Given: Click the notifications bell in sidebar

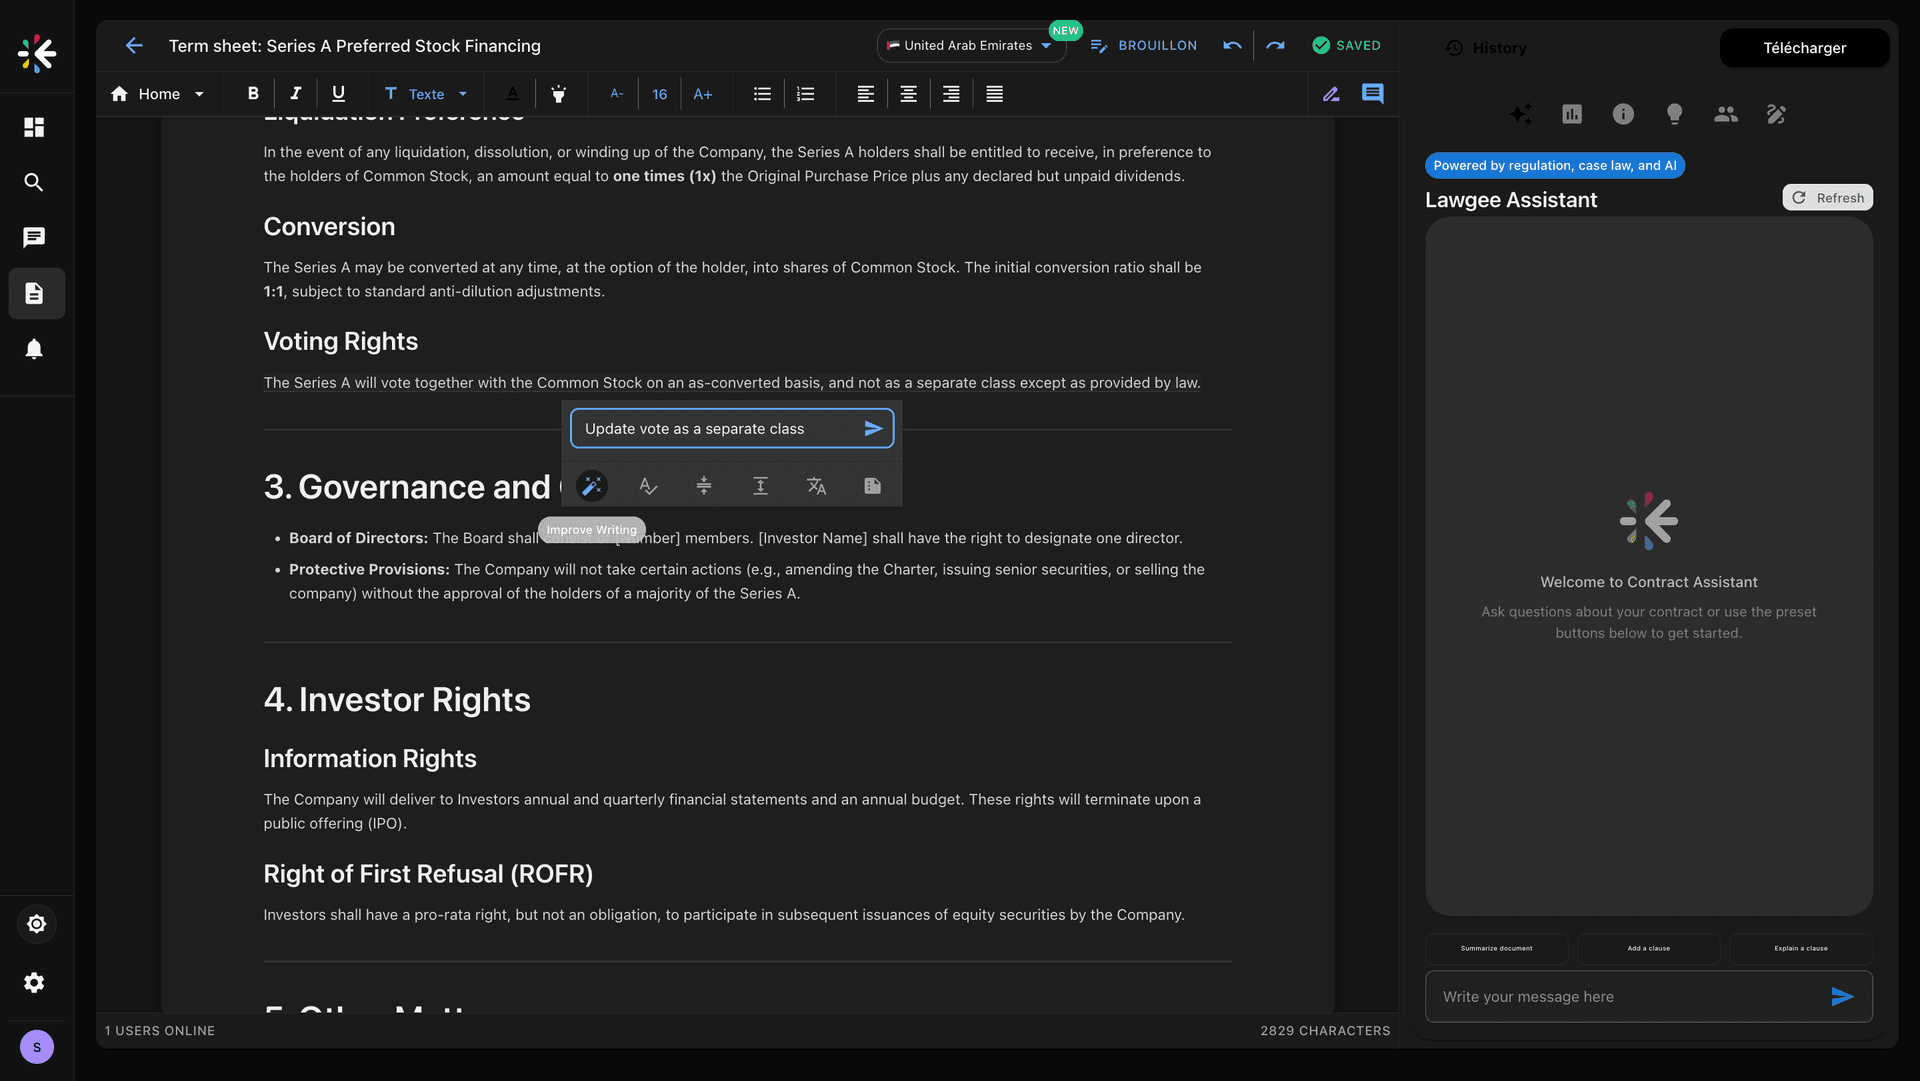Looking at the screenshot, I should tap(34, 349).
